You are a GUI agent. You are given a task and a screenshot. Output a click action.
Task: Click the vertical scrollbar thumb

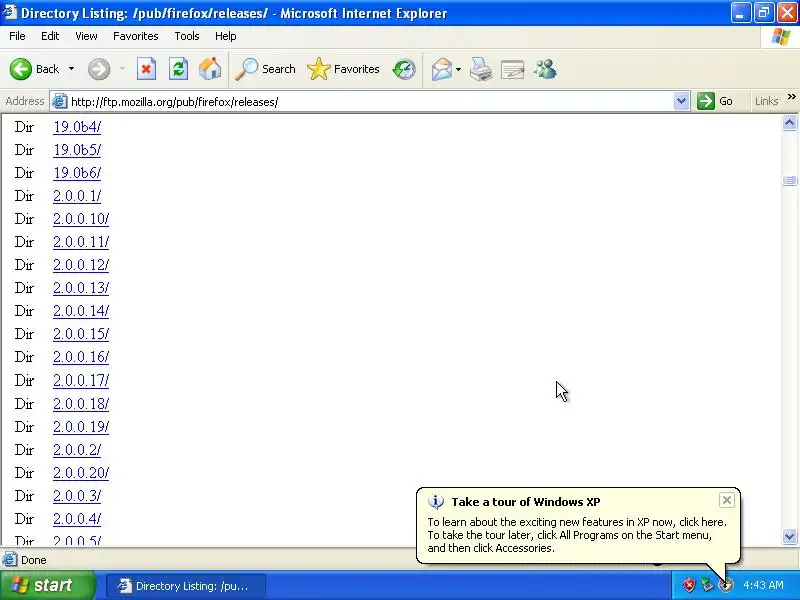789,180
